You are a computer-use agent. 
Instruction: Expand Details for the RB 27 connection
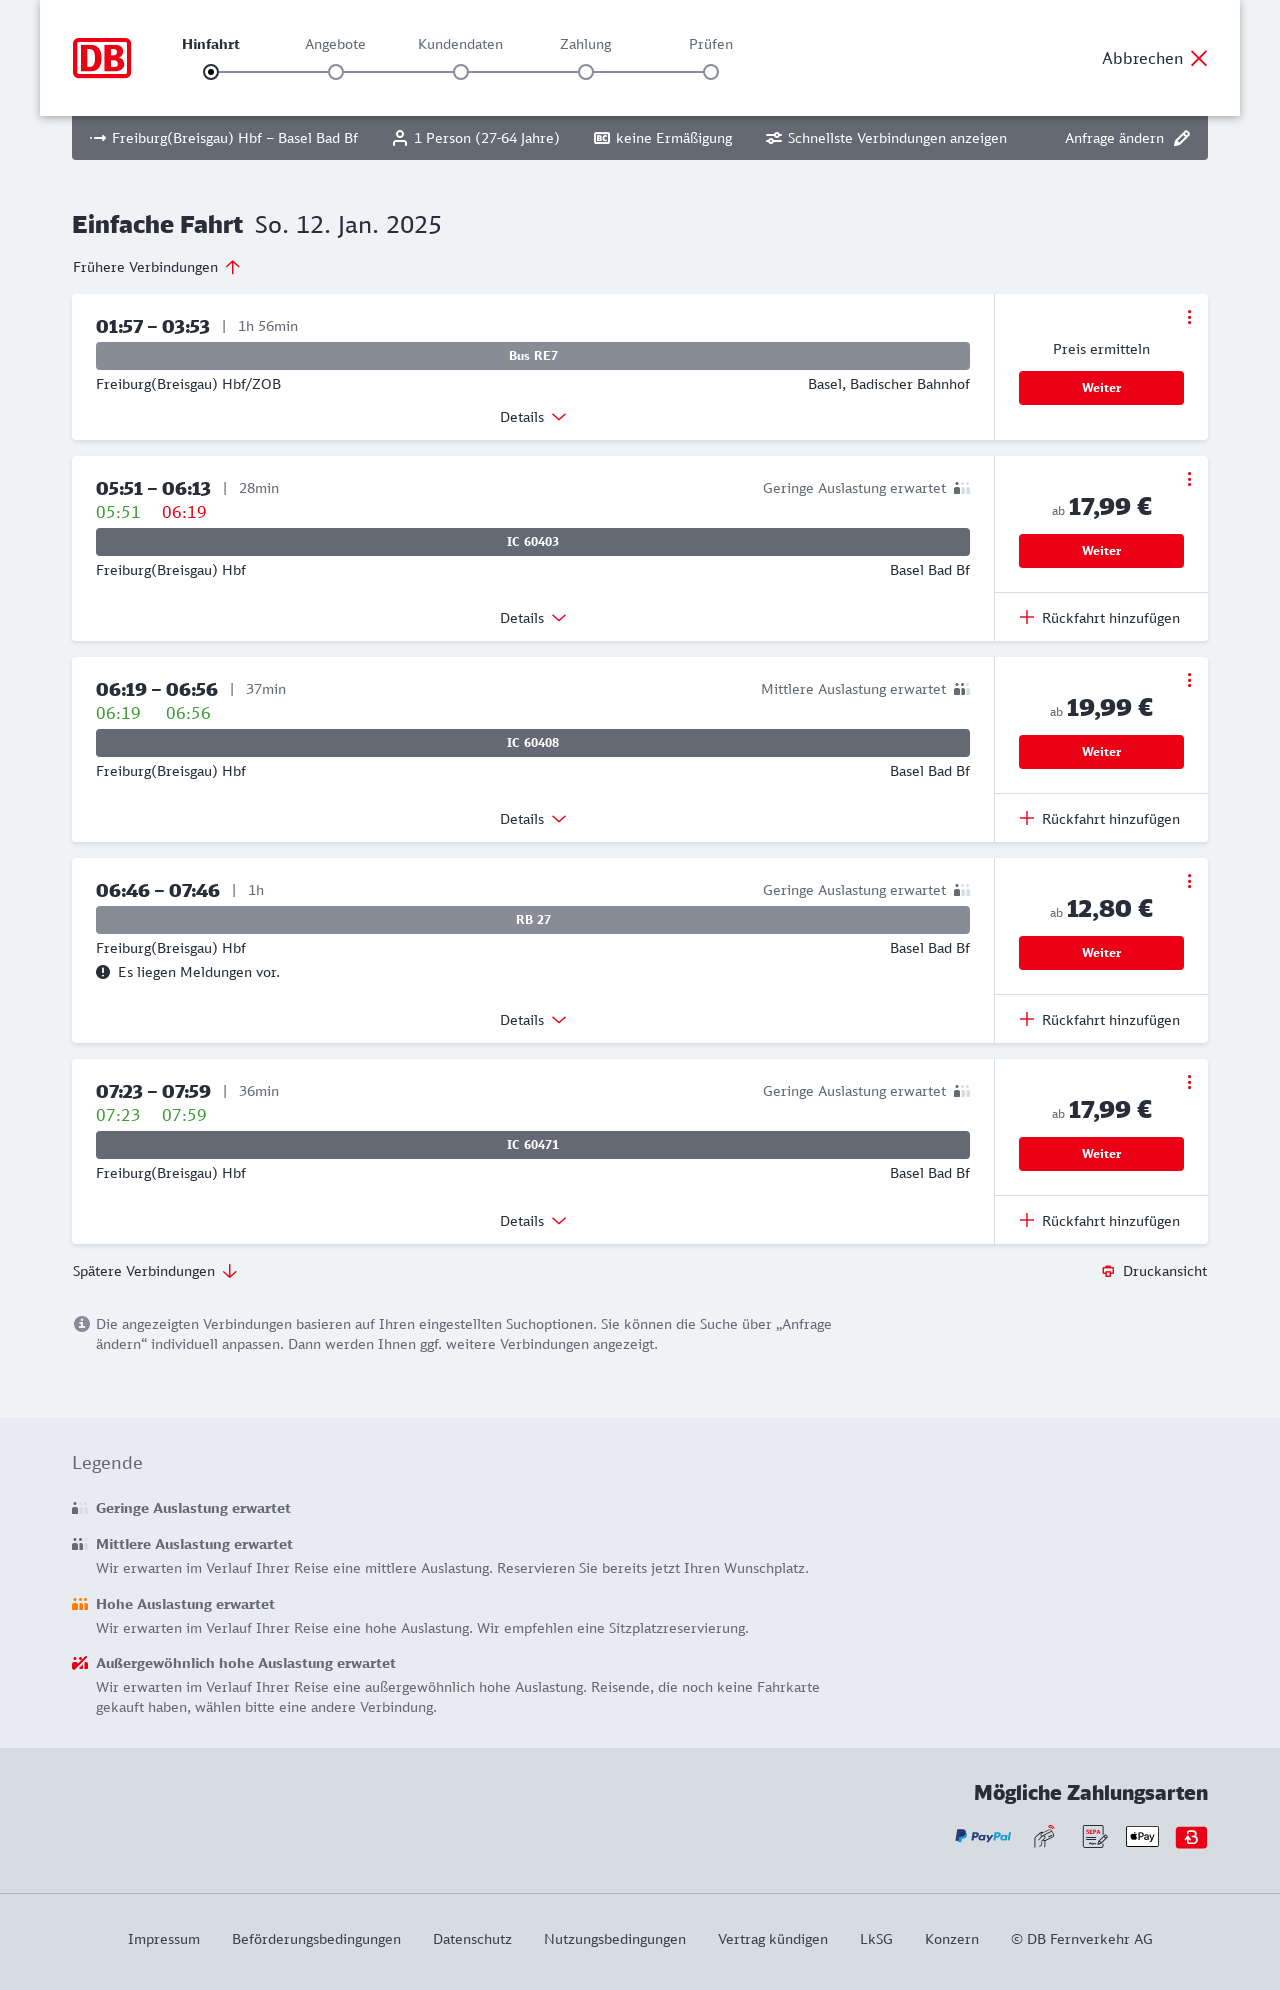tap(532, 1020)
